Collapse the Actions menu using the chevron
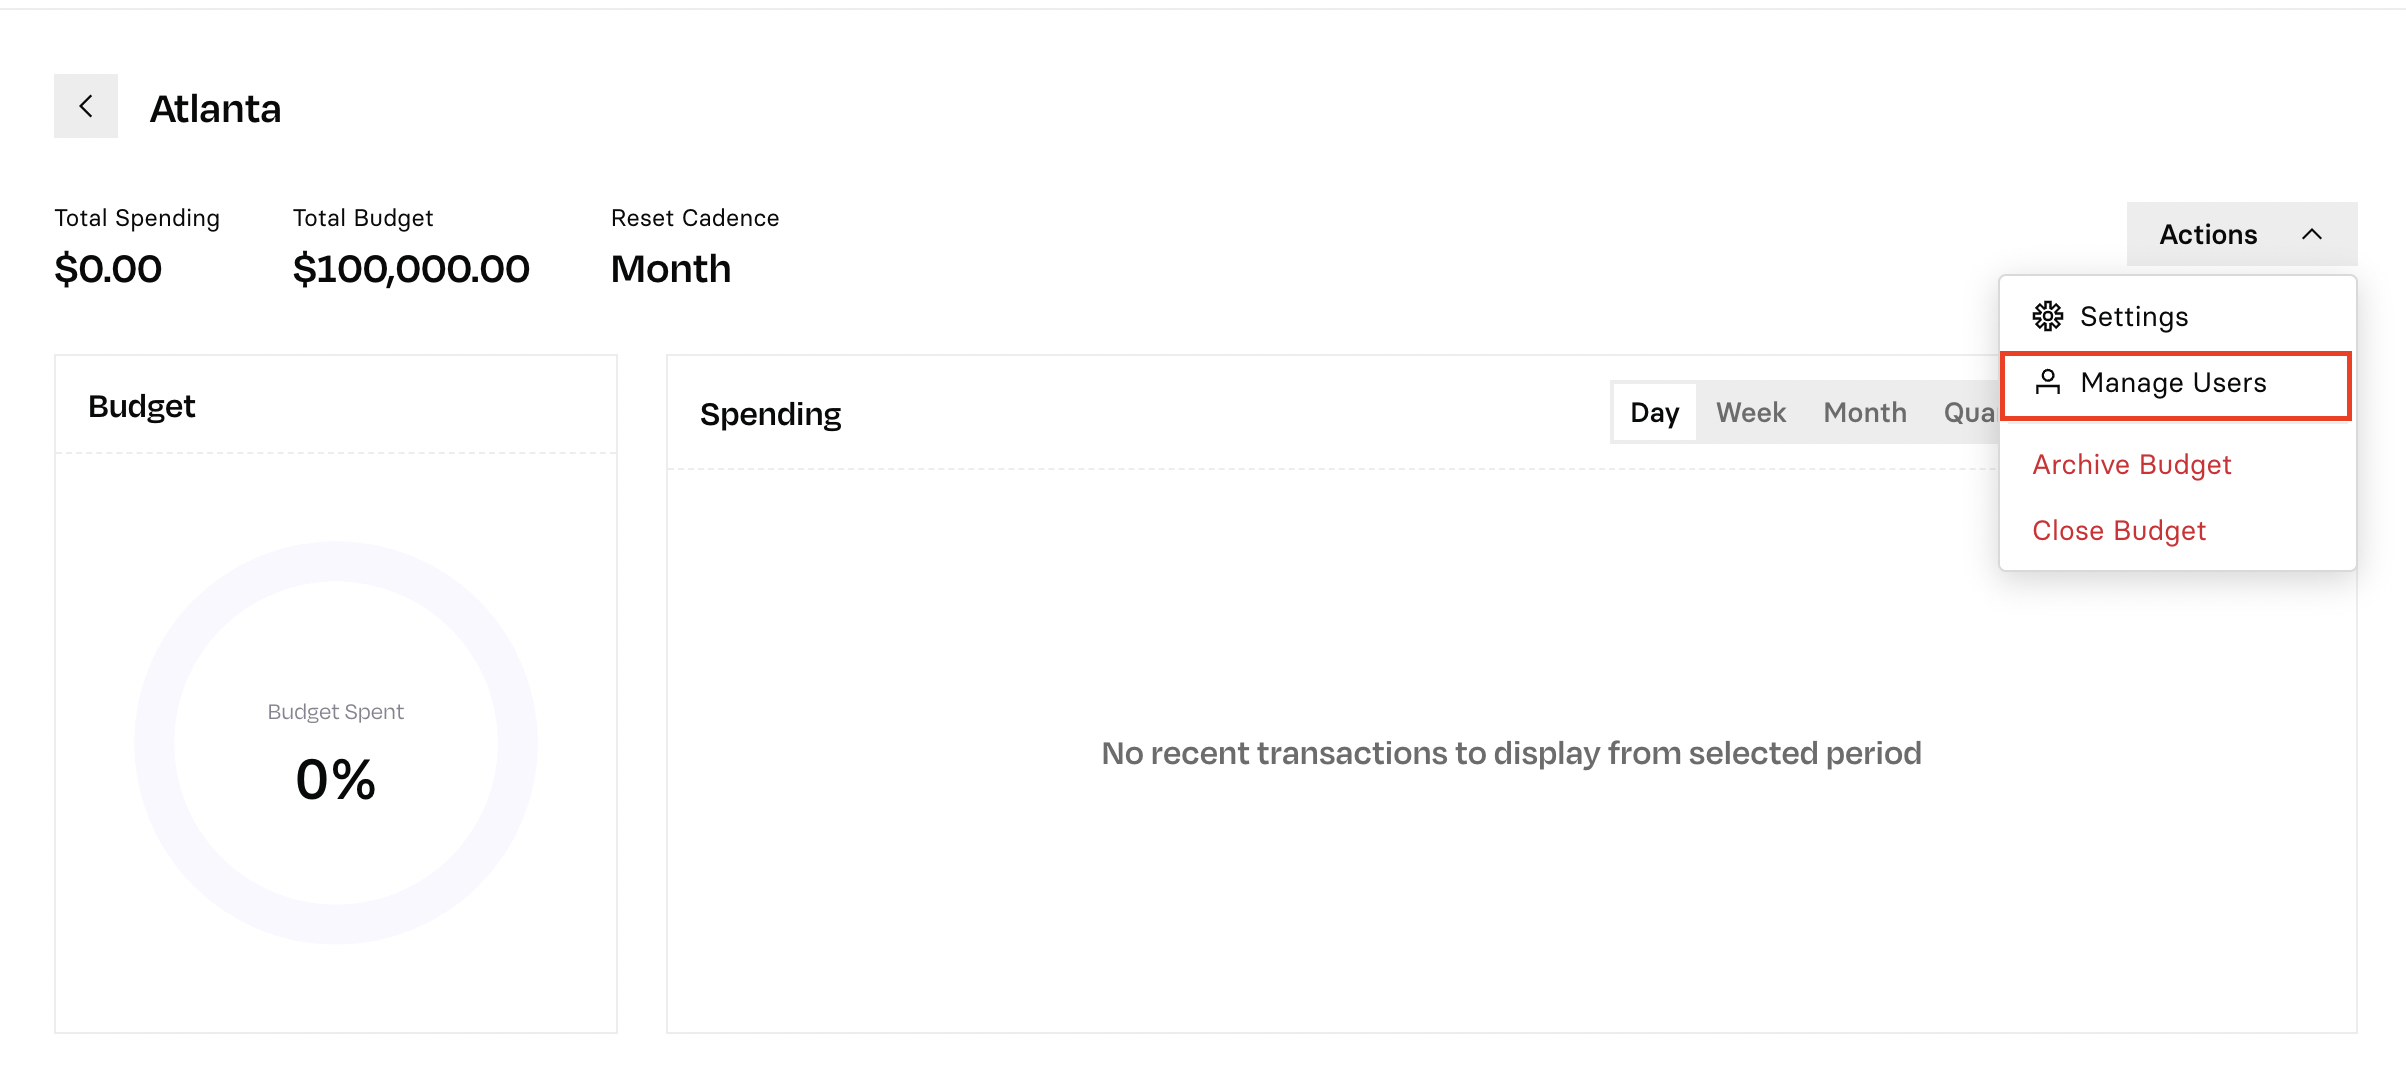This screenshot has height=1084, width=2406. pos(2311,234)
